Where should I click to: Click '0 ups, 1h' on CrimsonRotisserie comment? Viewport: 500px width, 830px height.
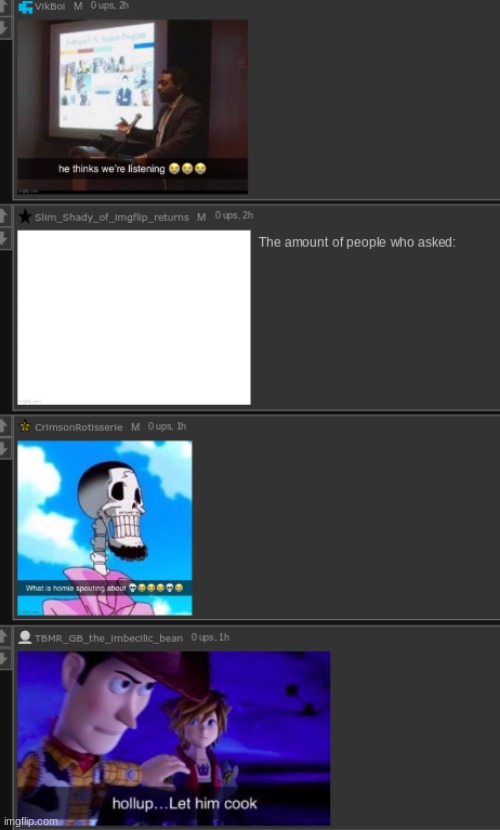pyautogui.click(x=167, y=426)
